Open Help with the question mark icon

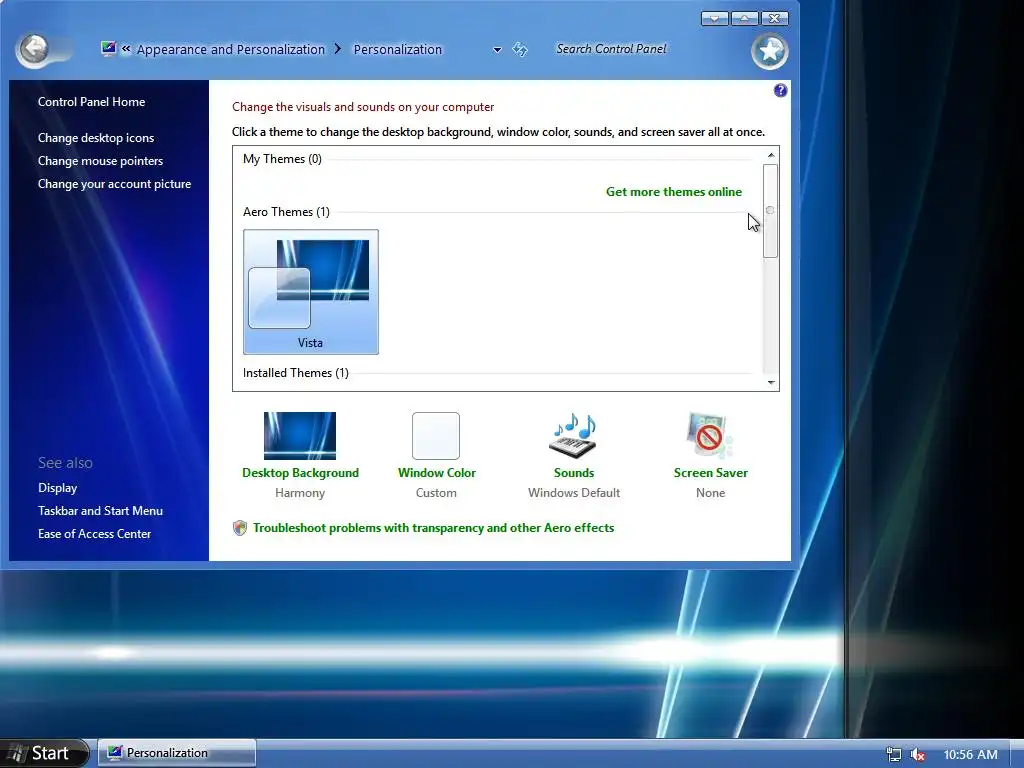click(780, 91)
